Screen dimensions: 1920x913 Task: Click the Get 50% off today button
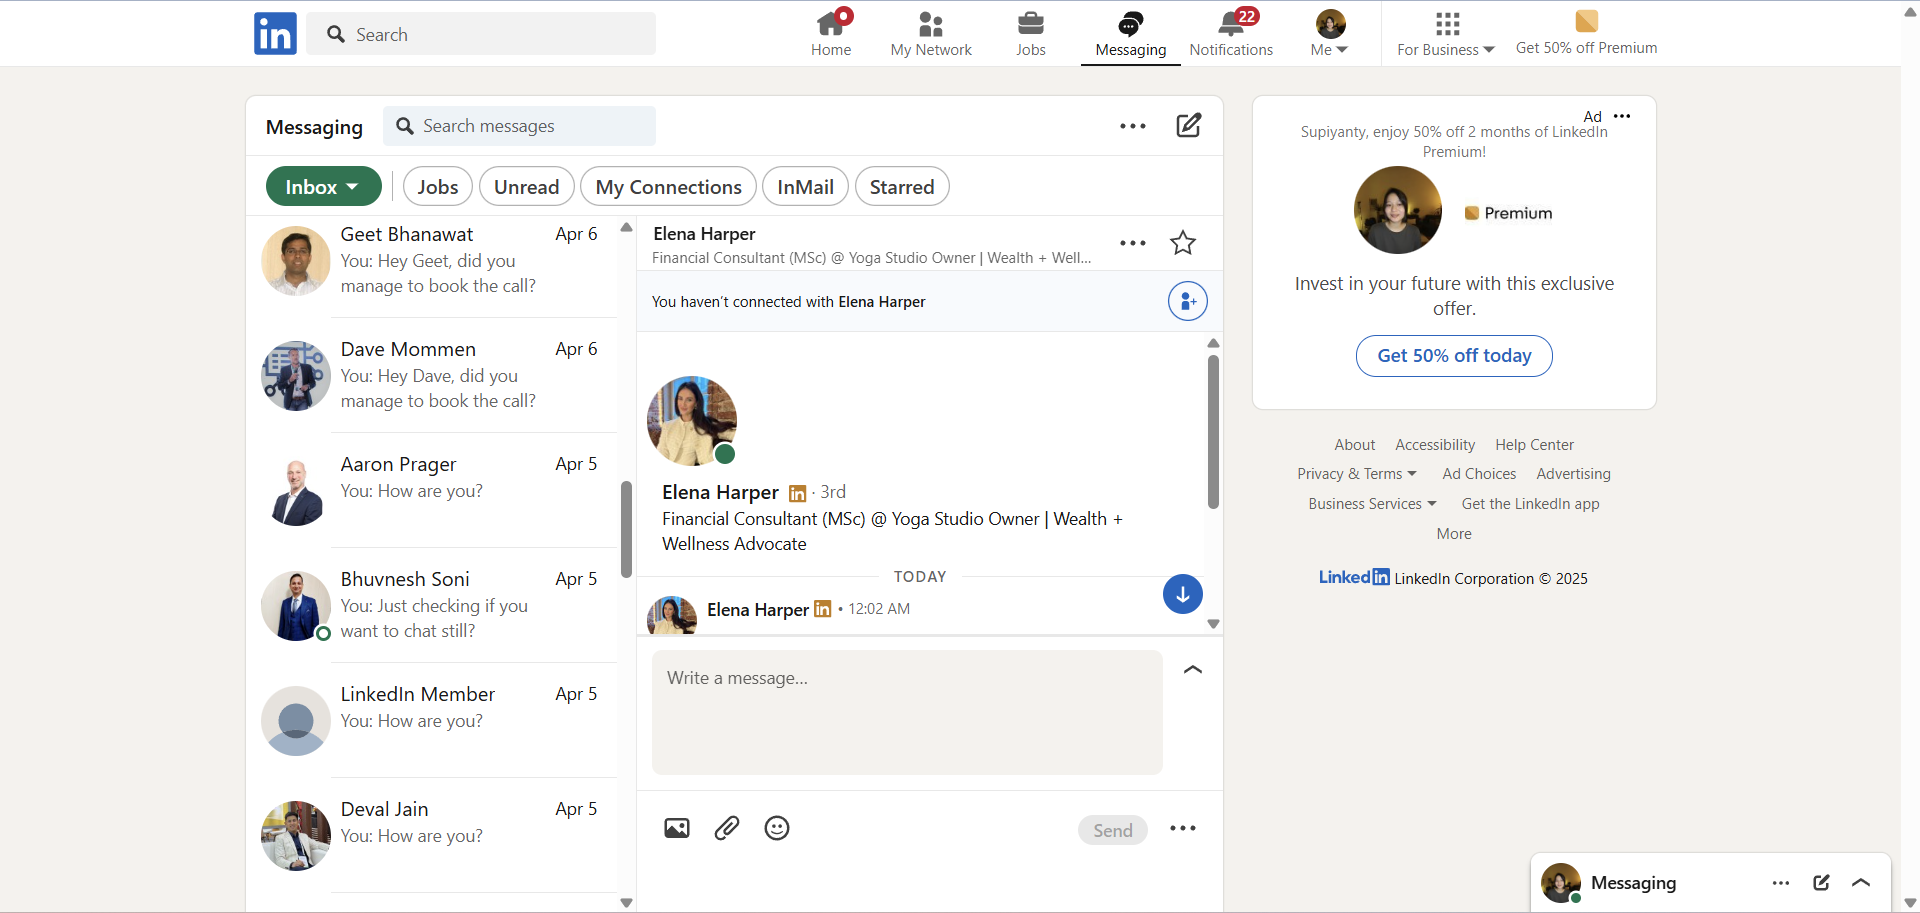pyautogui.click(x=1454, y=356)
